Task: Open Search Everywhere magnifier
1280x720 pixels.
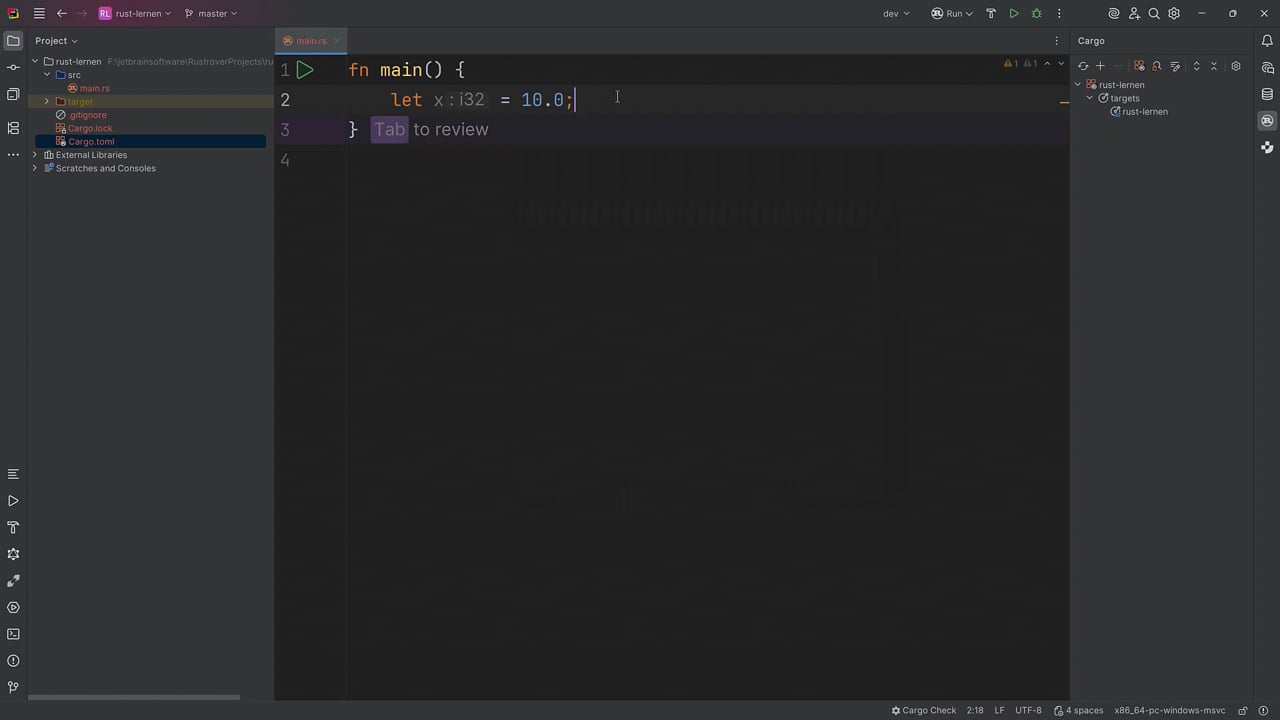Action: [x=1154, y=14]
